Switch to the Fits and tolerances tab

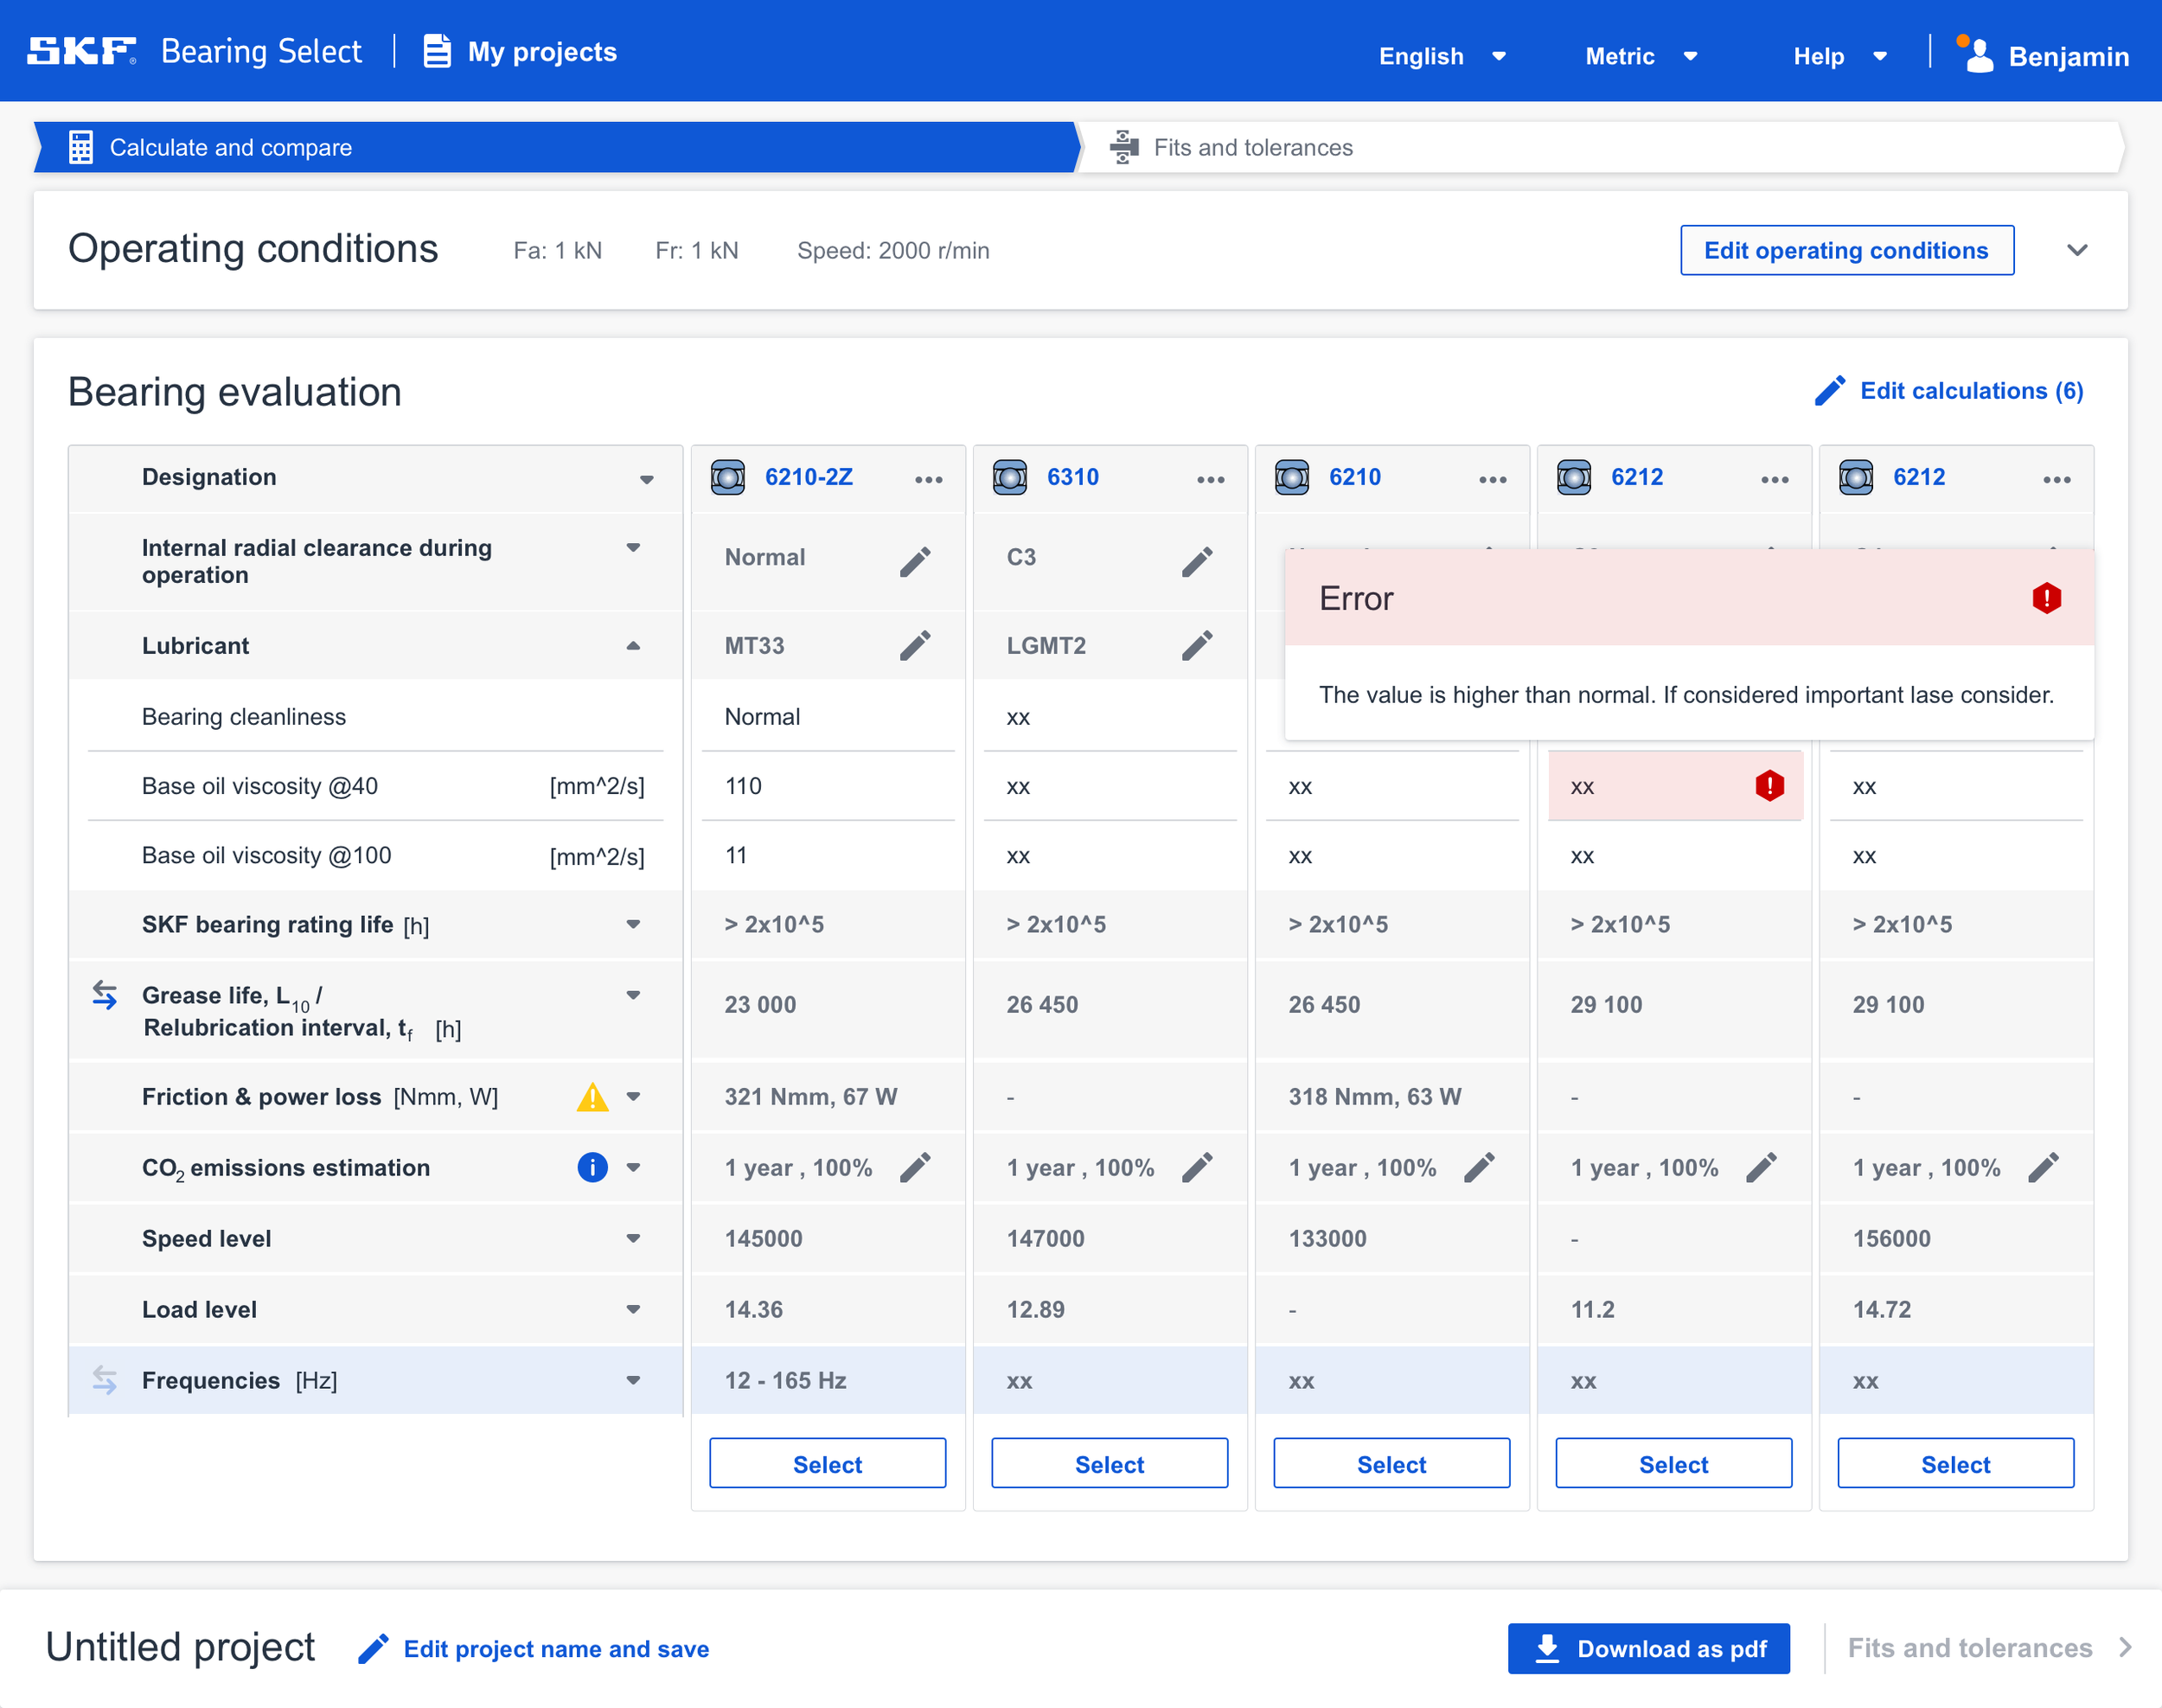tap(1252, 148)
